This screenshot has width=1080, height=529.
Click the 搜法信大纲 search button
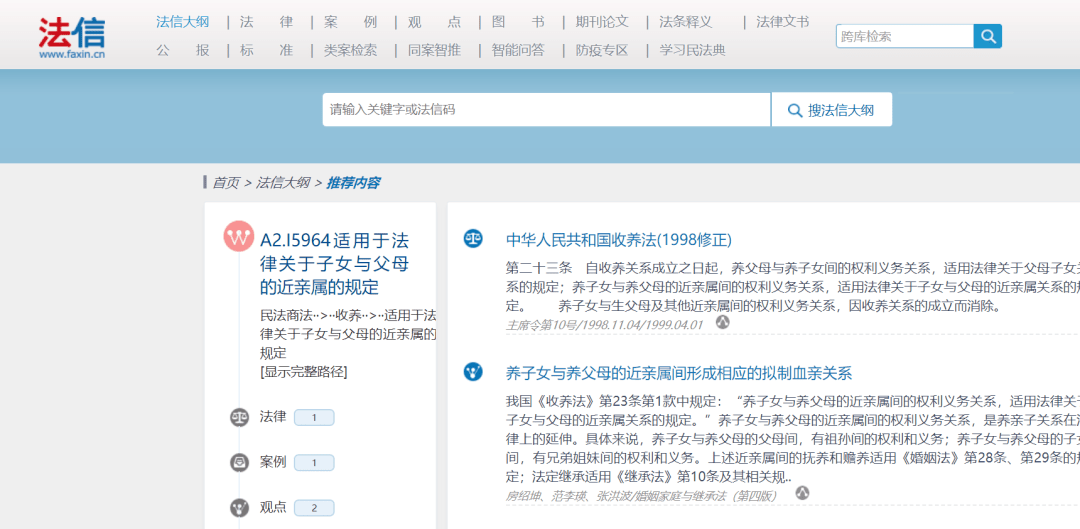tap(831, 110)
